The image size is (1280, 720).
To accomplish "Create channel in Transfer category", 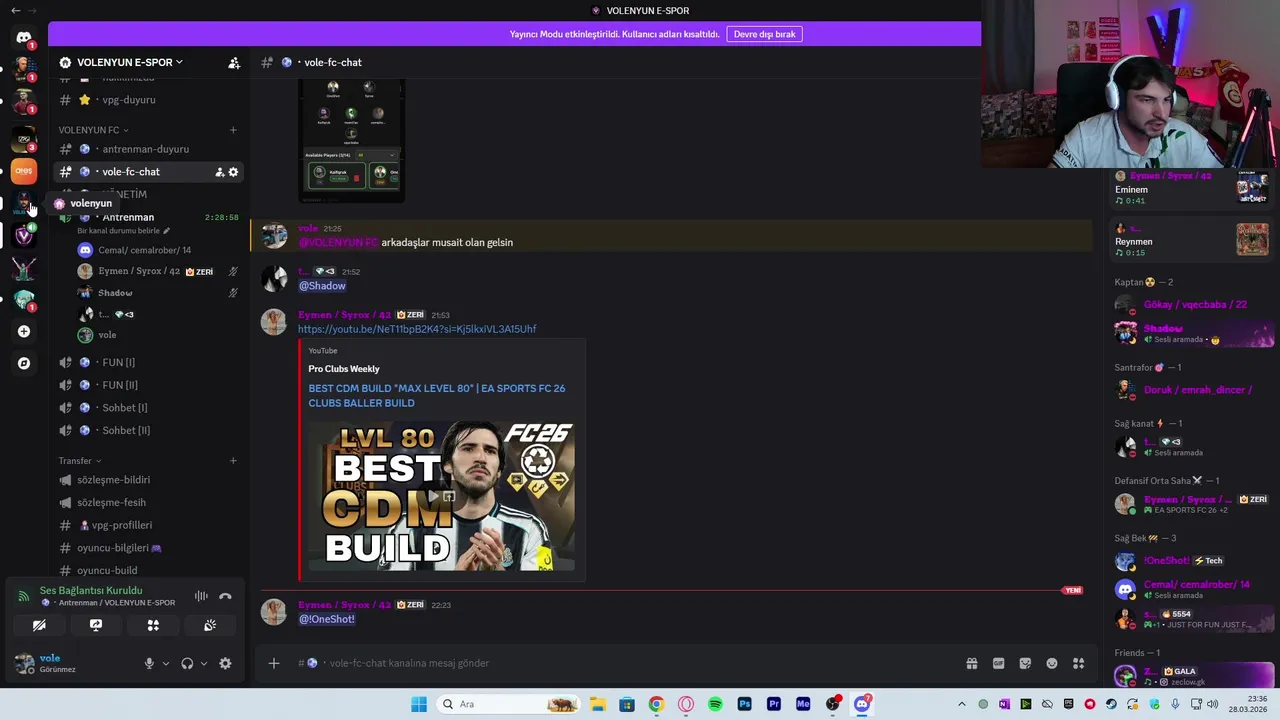I will coord(233,461).
